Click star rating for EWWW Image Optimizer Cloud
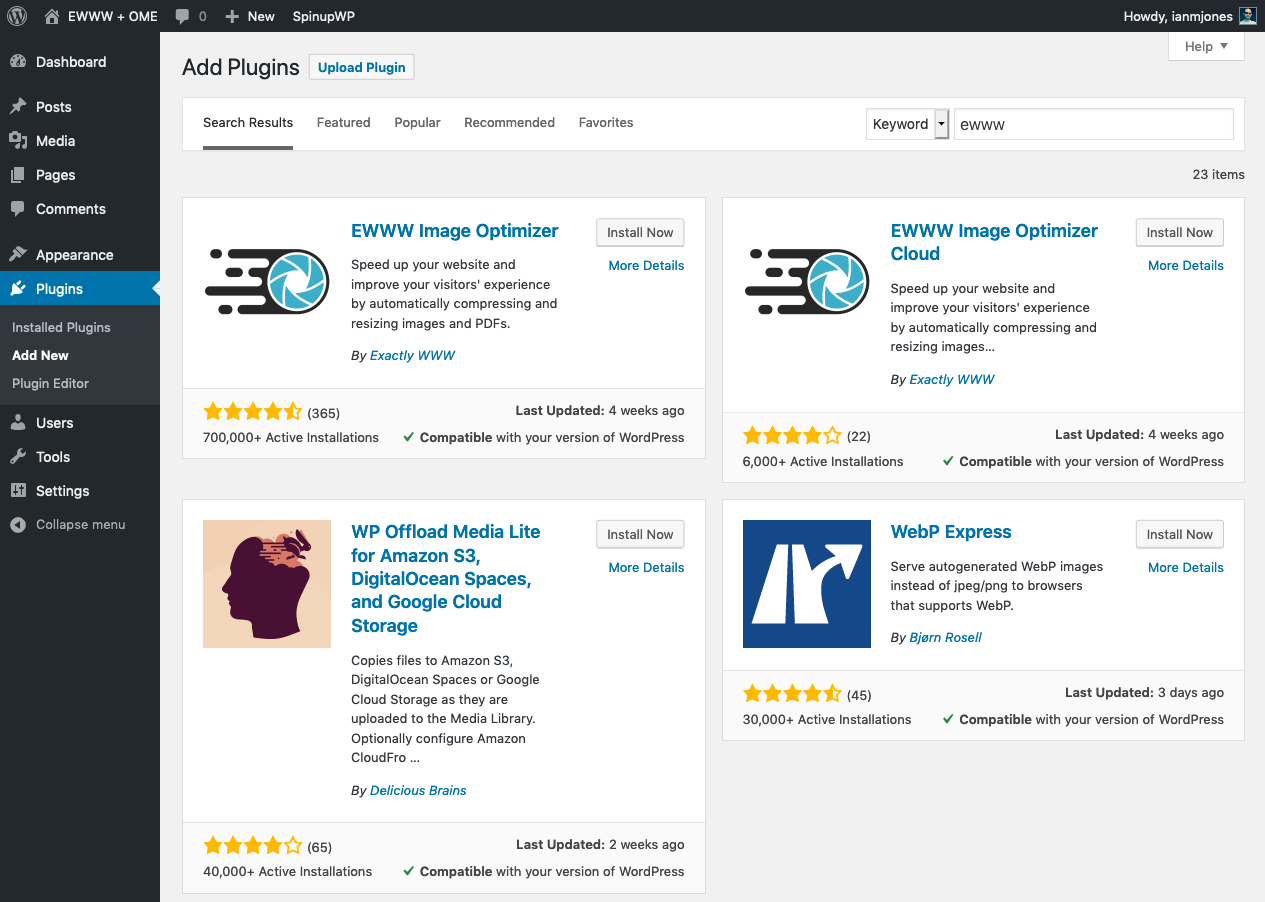Image resolution: width=1265 pixels, height=902 pixels. (792, 436)
